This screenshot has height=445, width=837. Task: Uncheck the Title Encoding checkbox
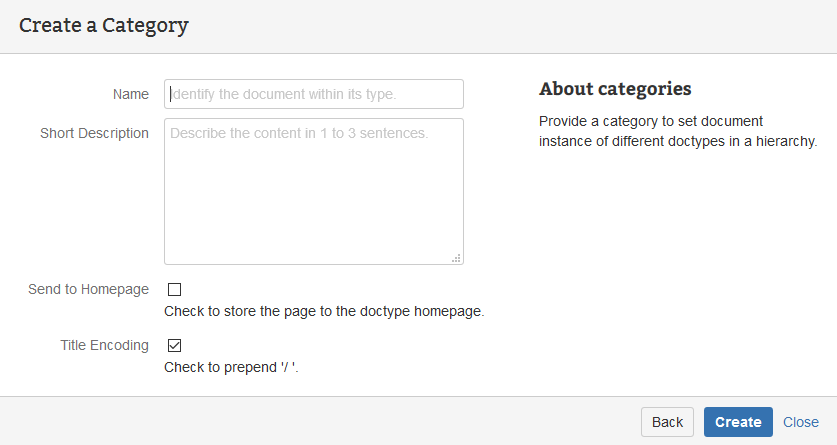click(x=174, y=346)
